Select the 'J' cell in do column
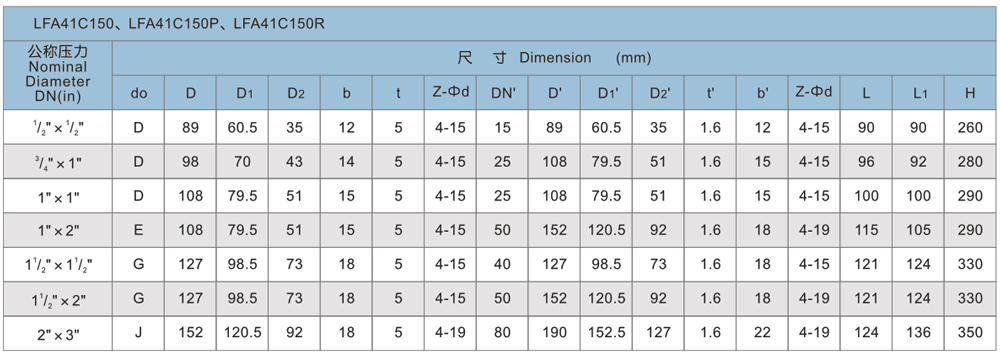 pyautogui.click(x=138, y=333)
